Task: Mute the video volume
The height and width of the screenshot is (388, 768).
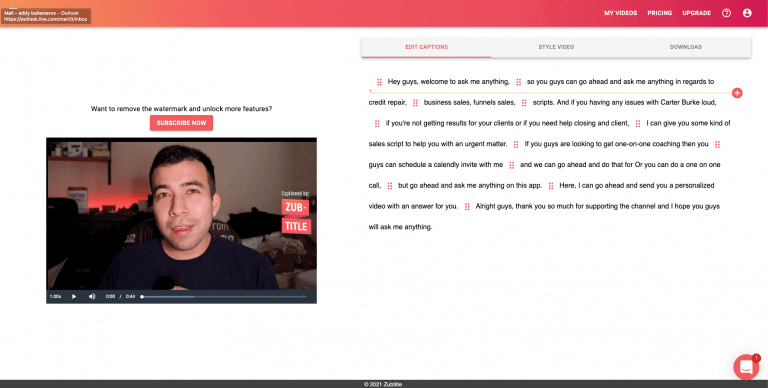Action: click(92, 296)
